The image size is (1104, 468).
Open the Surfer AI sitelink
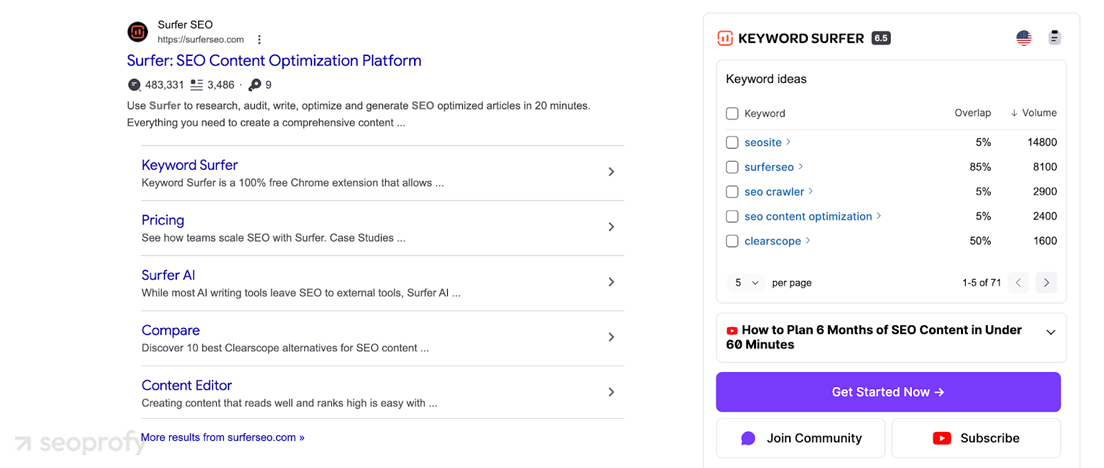point(168,275)
